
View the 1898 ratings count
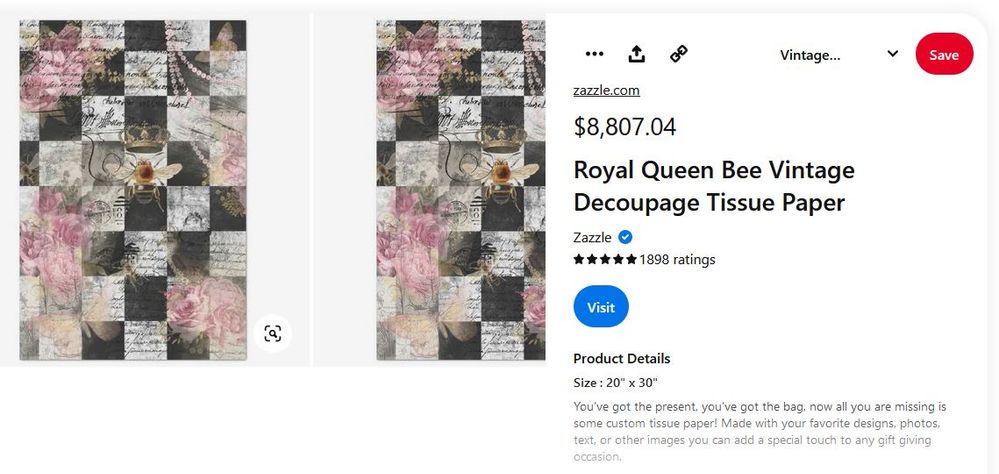[x=677, y=260]
